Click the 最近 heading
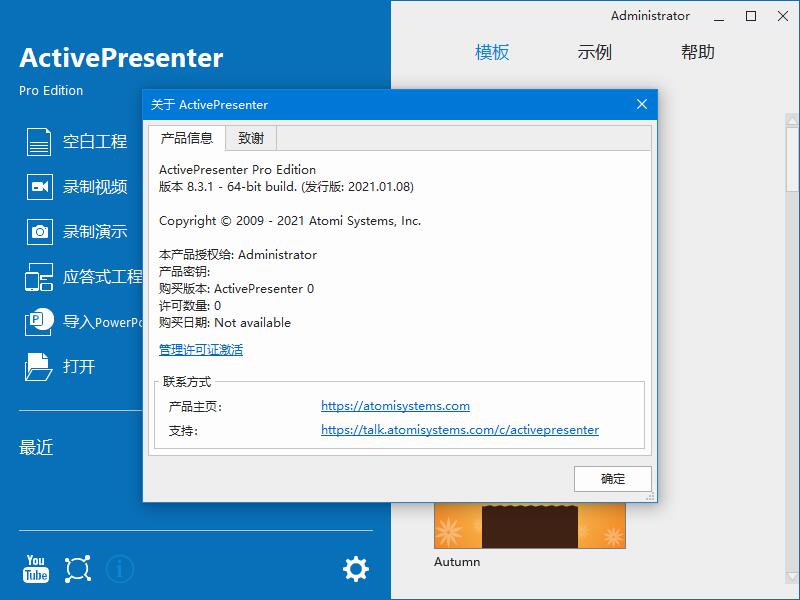 36,447
